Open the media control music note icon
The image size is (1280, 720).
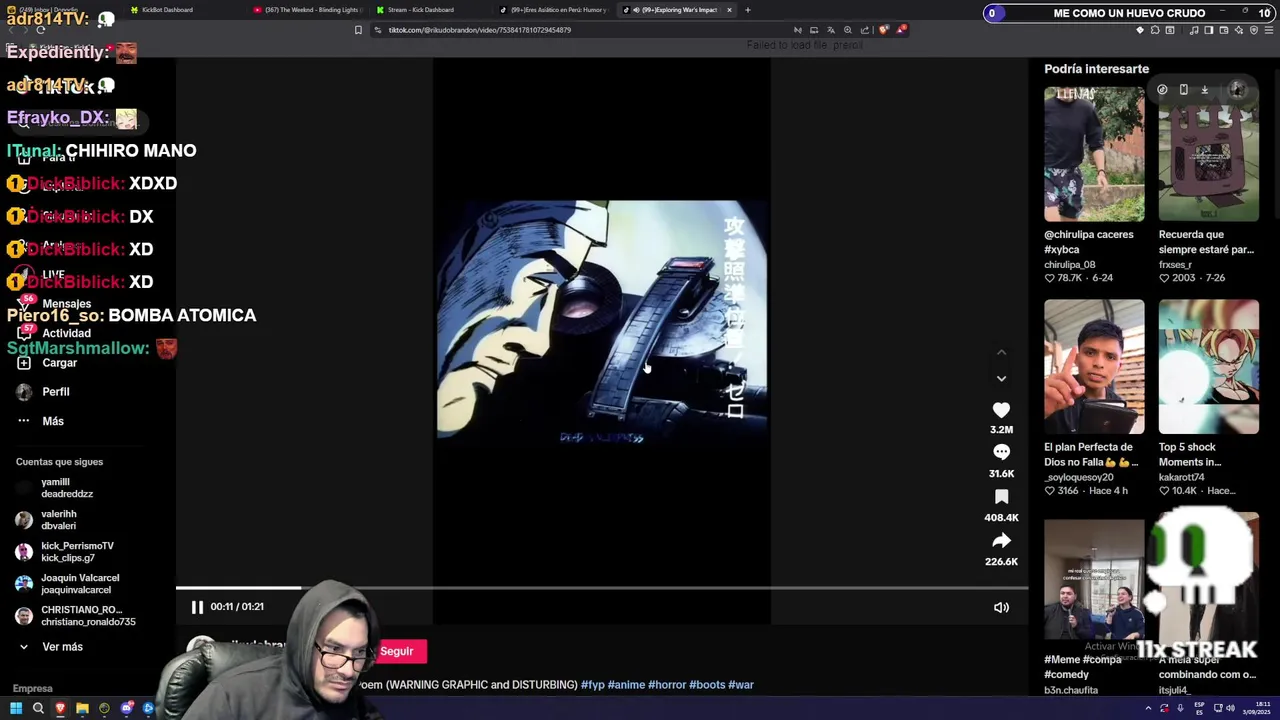tap(1194, 30)
